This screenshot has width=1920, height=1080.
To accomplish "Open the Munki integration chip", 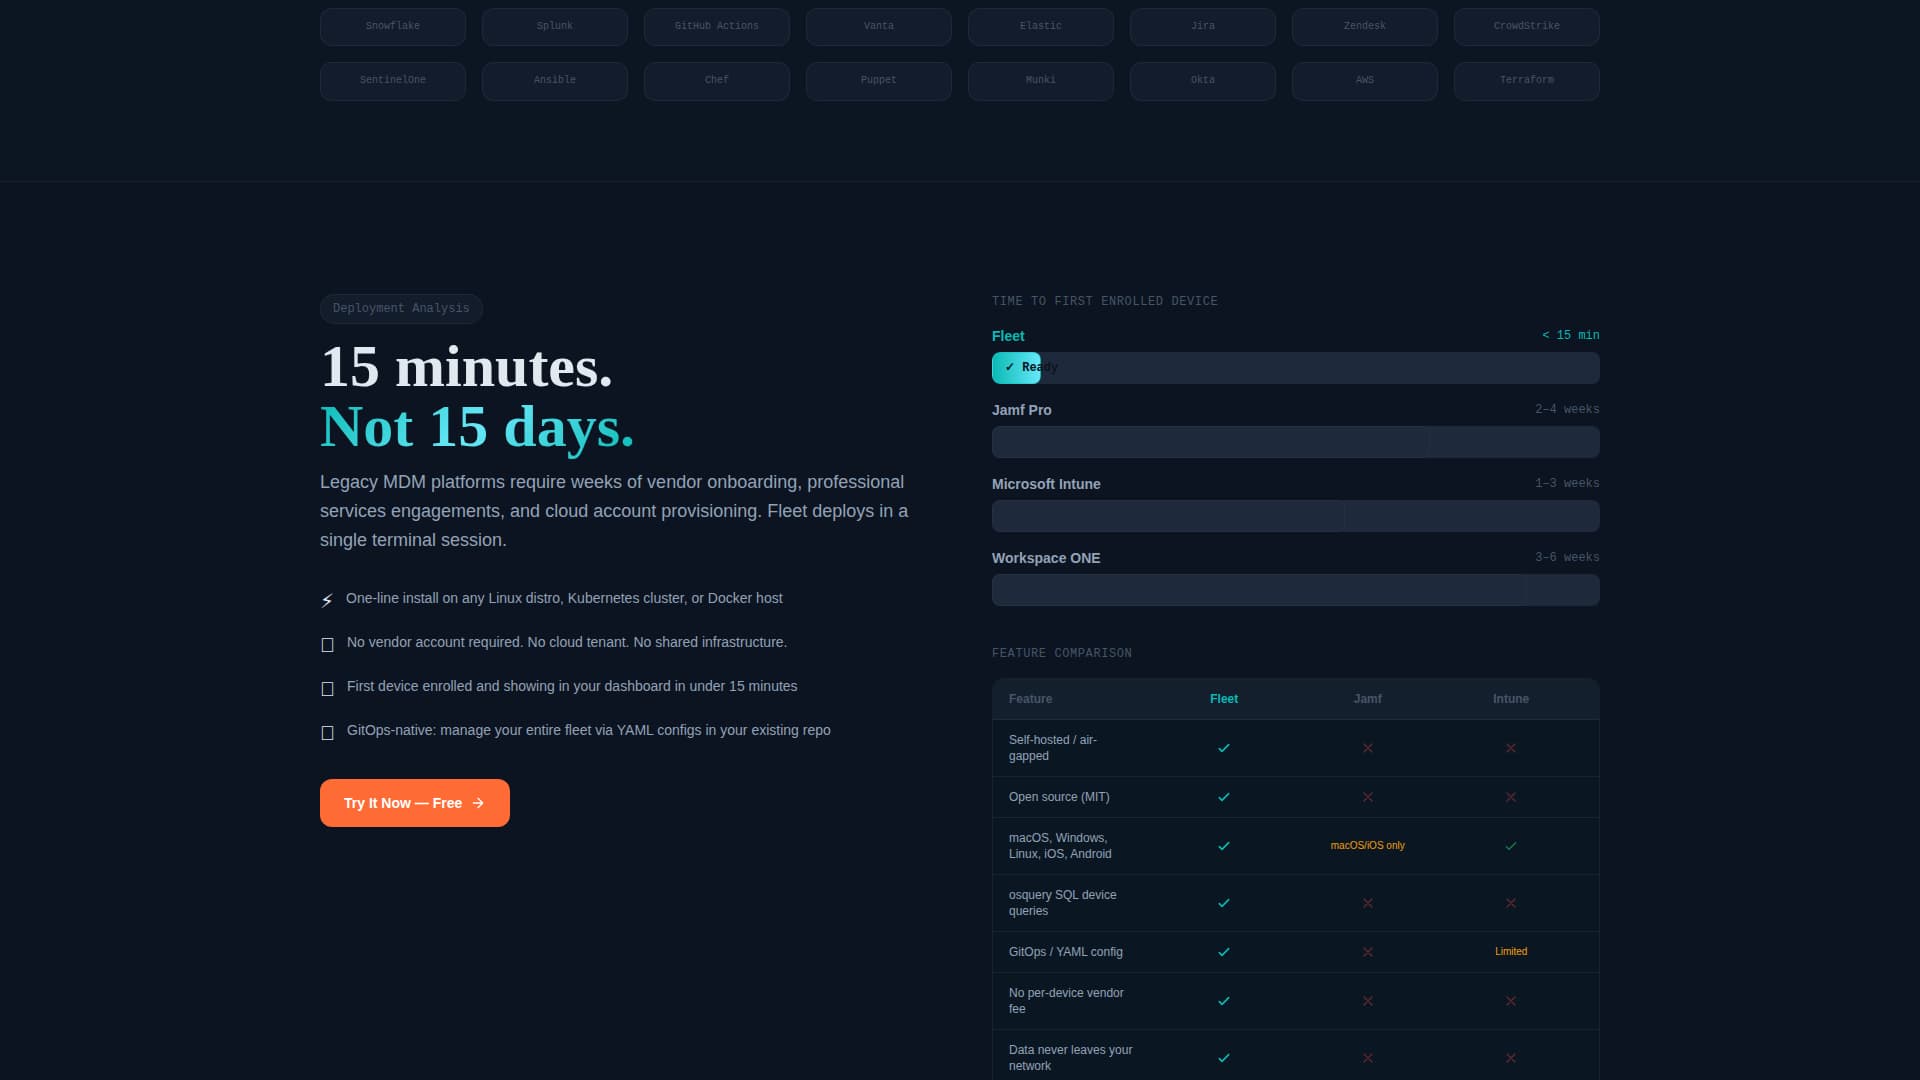I will click(1041, 81).
